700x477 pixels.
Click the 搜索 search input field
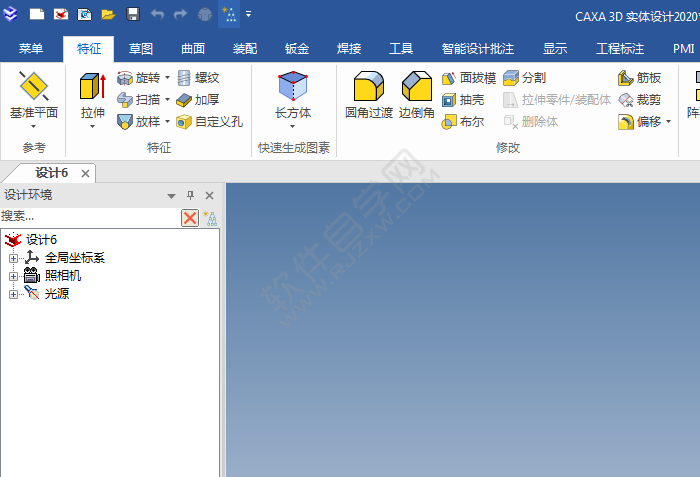pyautogui.click(x=88, y=216)
